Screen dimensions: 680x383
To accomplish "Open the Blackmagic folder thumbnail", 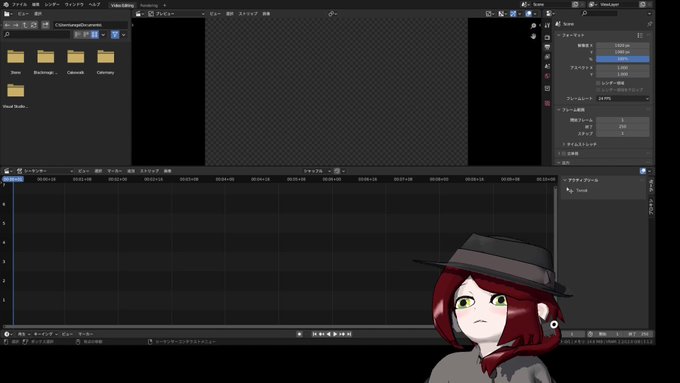I will (46, 62).
